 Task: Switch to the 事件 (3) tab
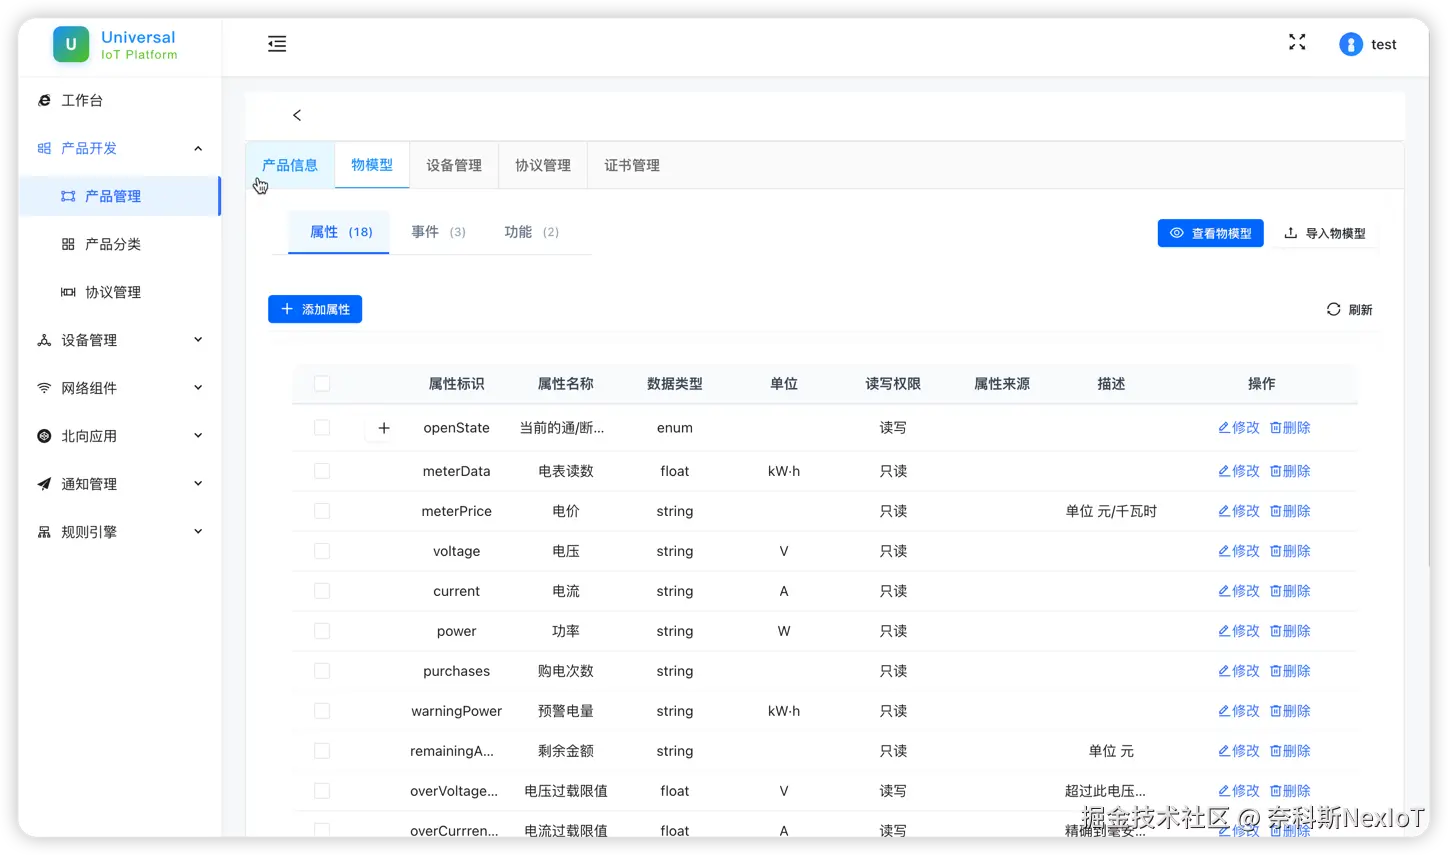tap(438, 231)
